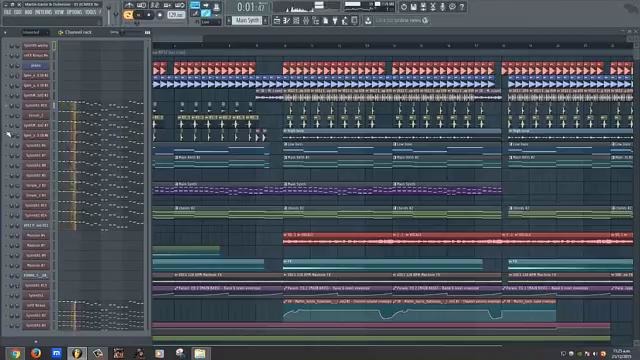Open the plugin picker plug icon
Screen dimensions: 640x360
click(335, 20)
